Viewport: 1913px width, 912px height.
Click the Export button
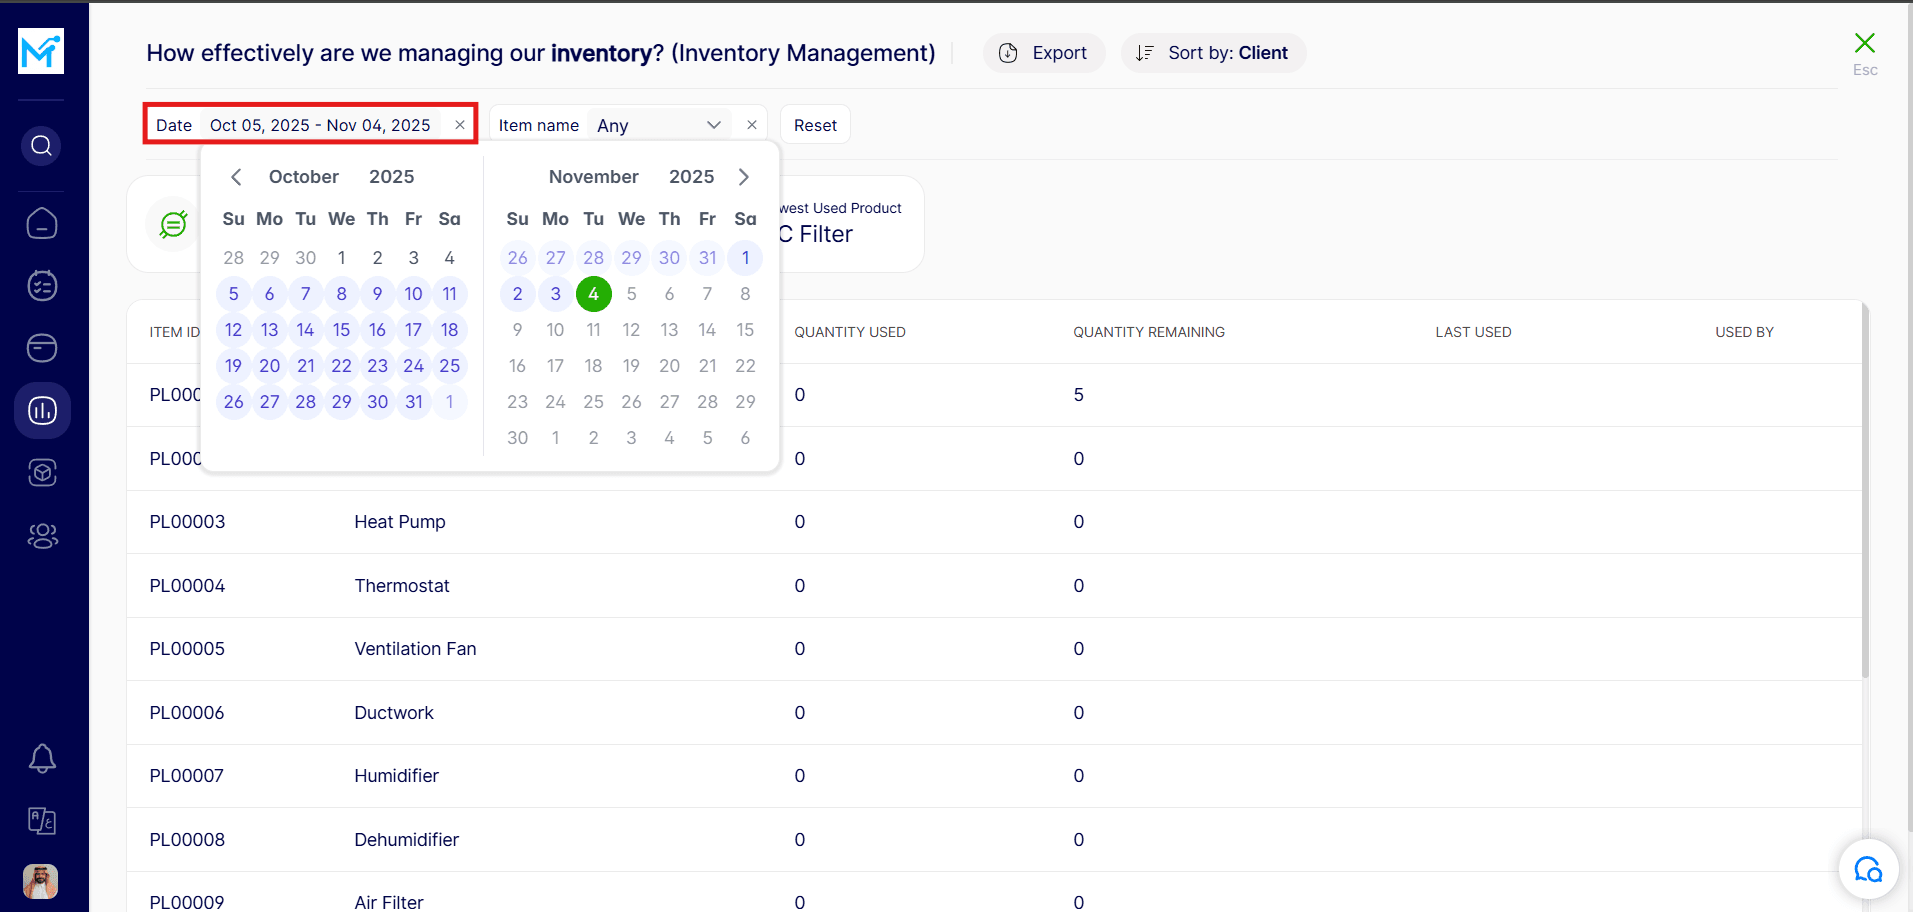click(1044, 53)
